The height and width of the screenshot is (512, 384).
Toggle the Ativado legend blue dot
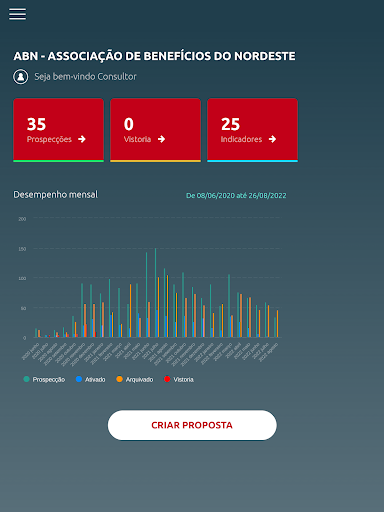[79, 379]
